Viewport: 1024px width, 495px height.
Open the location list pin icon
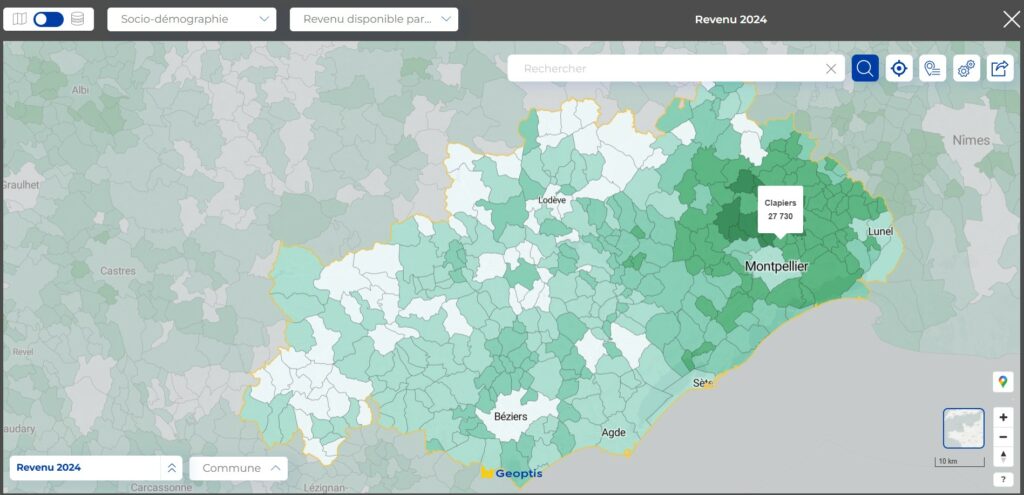(933, 68)
